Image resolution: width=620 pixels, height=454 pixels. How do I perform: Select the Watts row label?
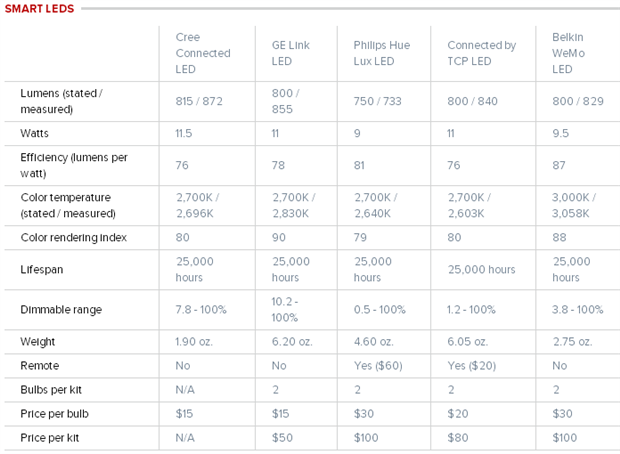34,133
